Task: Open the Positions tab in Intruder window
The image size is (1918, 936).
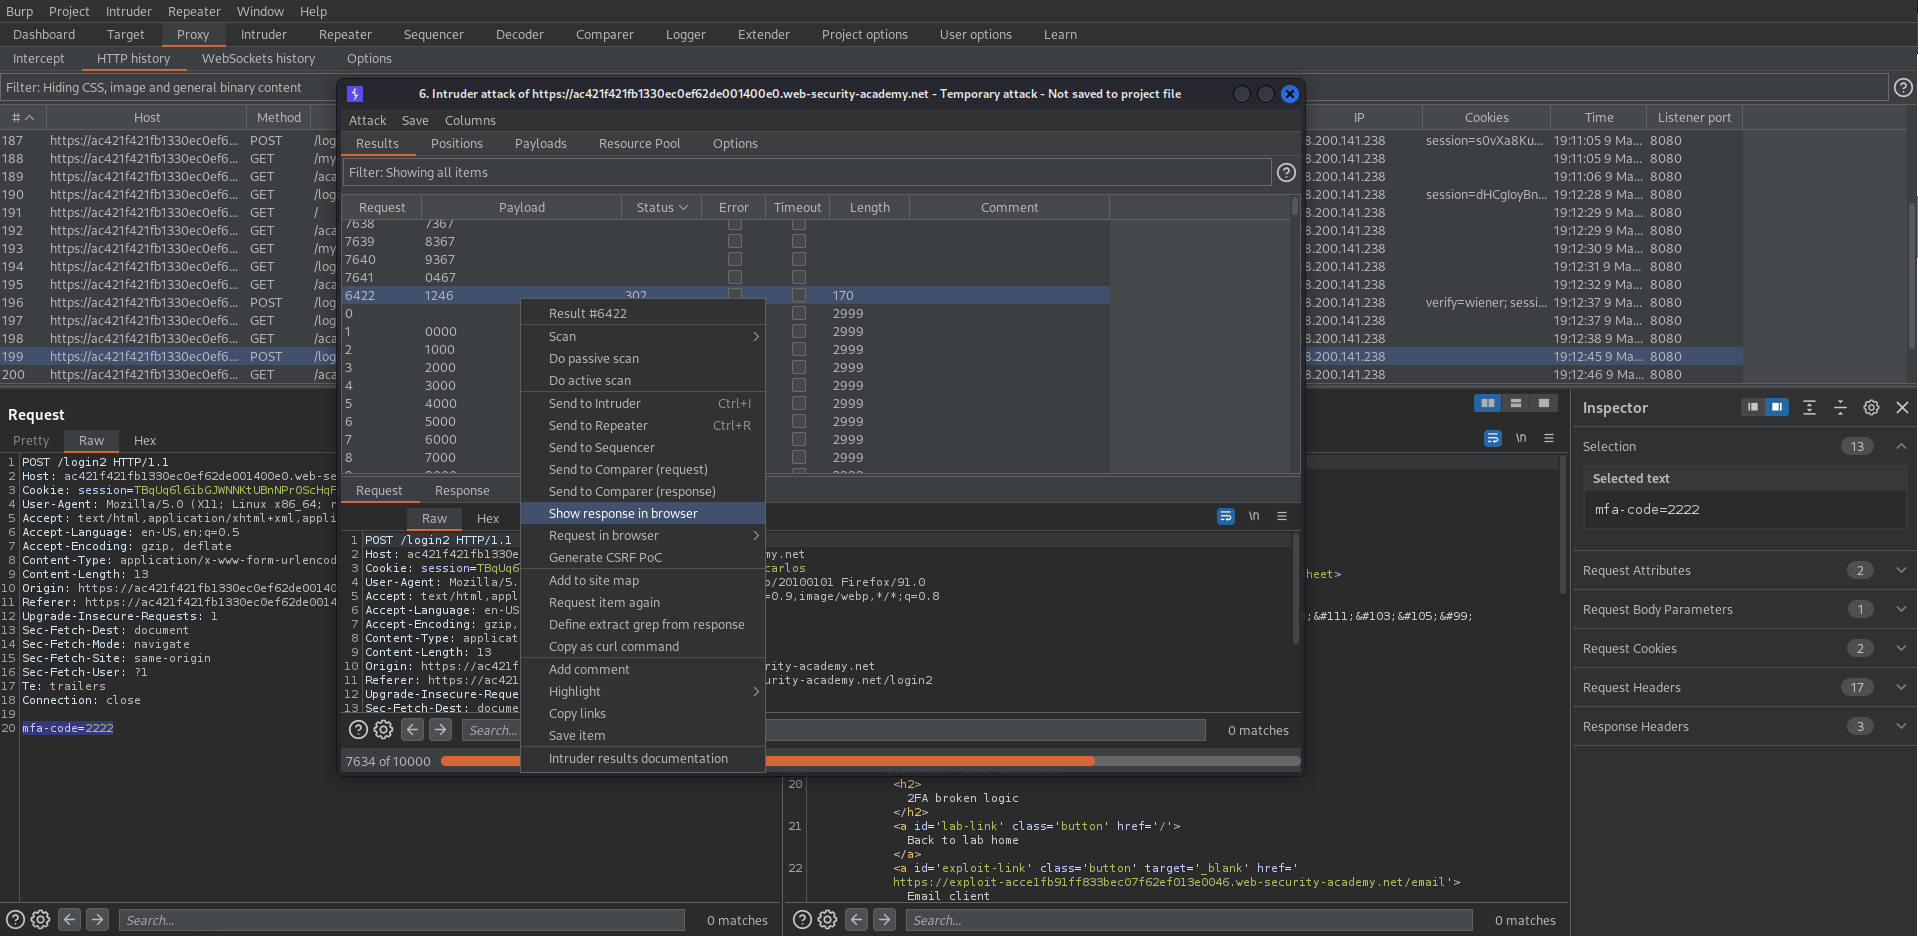Action: (x=457, y=143)
